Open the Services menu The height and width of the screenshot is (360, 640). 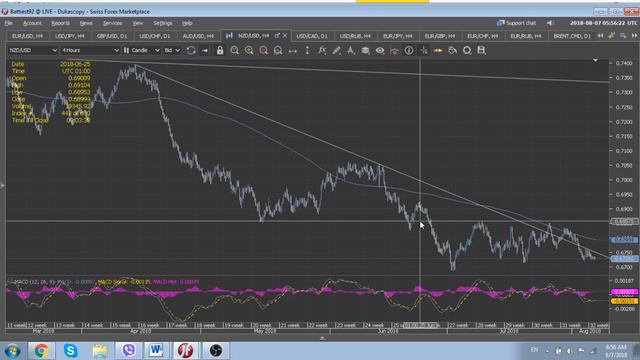pyautogui.click(x=113, y=23)
